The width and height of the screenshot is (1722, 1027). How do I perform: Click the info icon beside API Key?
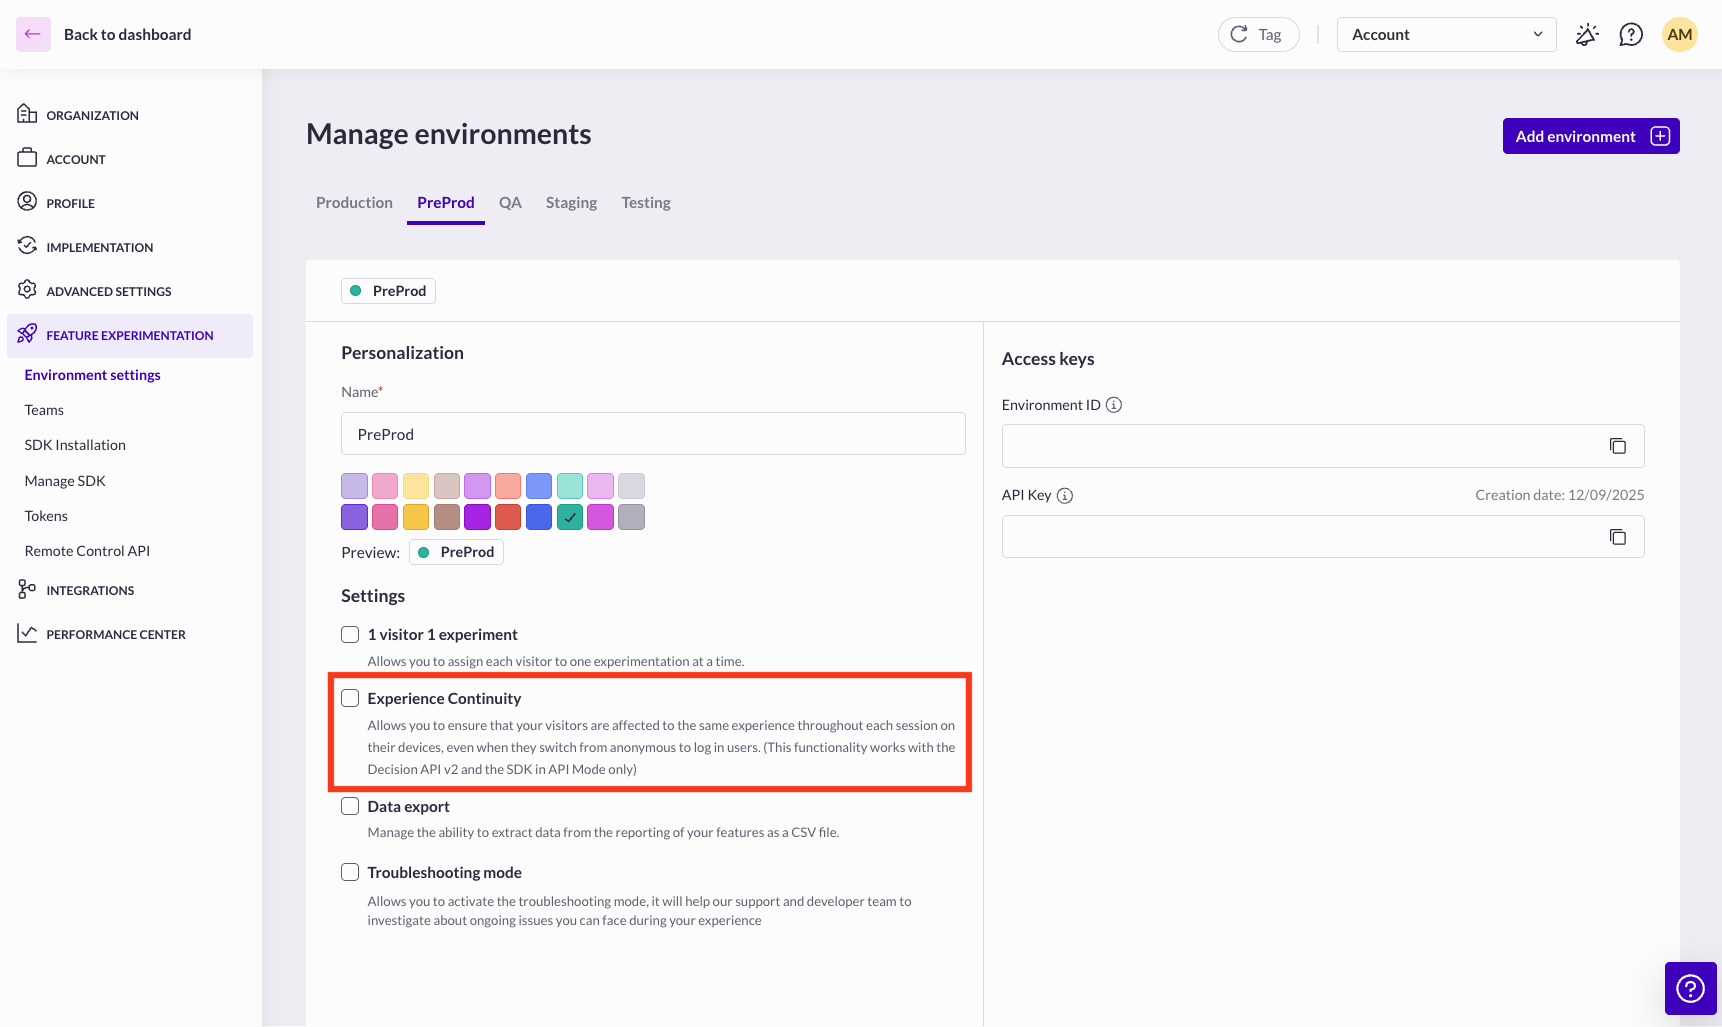click(x=1065, y=496)
